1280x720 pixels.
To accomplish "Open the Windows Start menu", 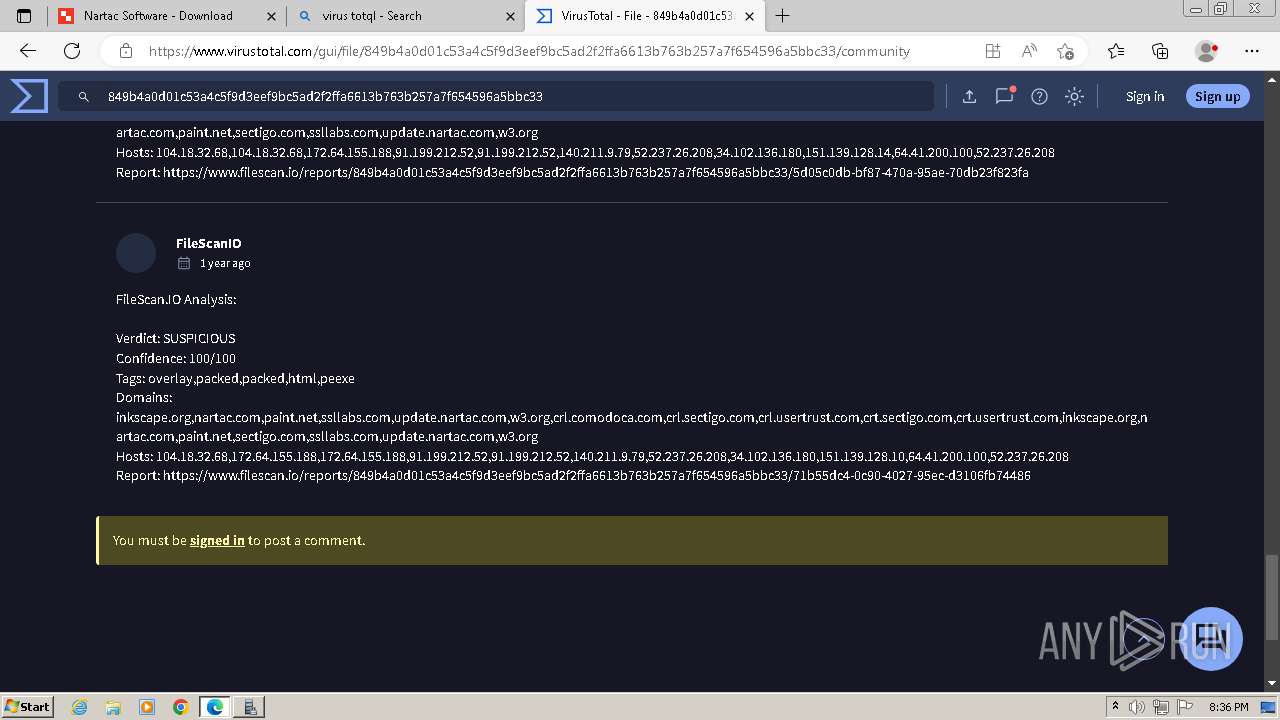I will tap(27, 706).
